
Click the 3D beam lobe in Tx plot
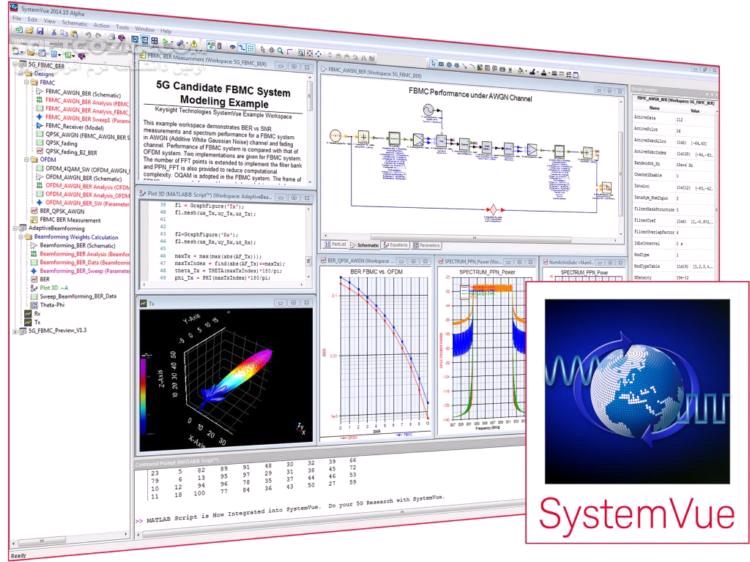(x=238, y=377)
